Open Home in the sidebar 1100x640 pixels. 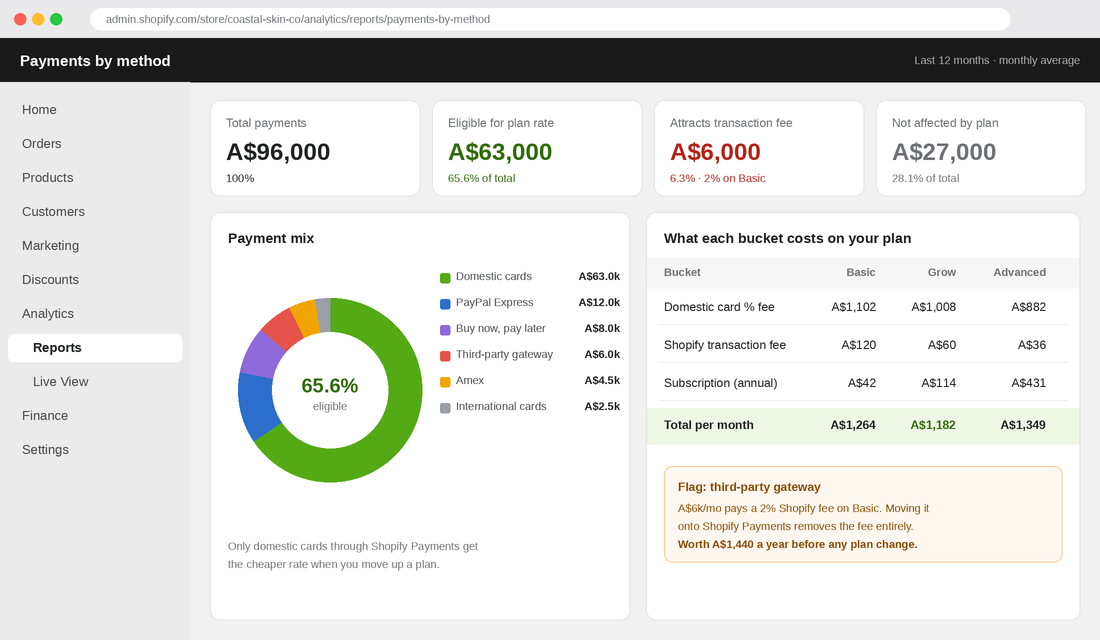click(39, 109)
